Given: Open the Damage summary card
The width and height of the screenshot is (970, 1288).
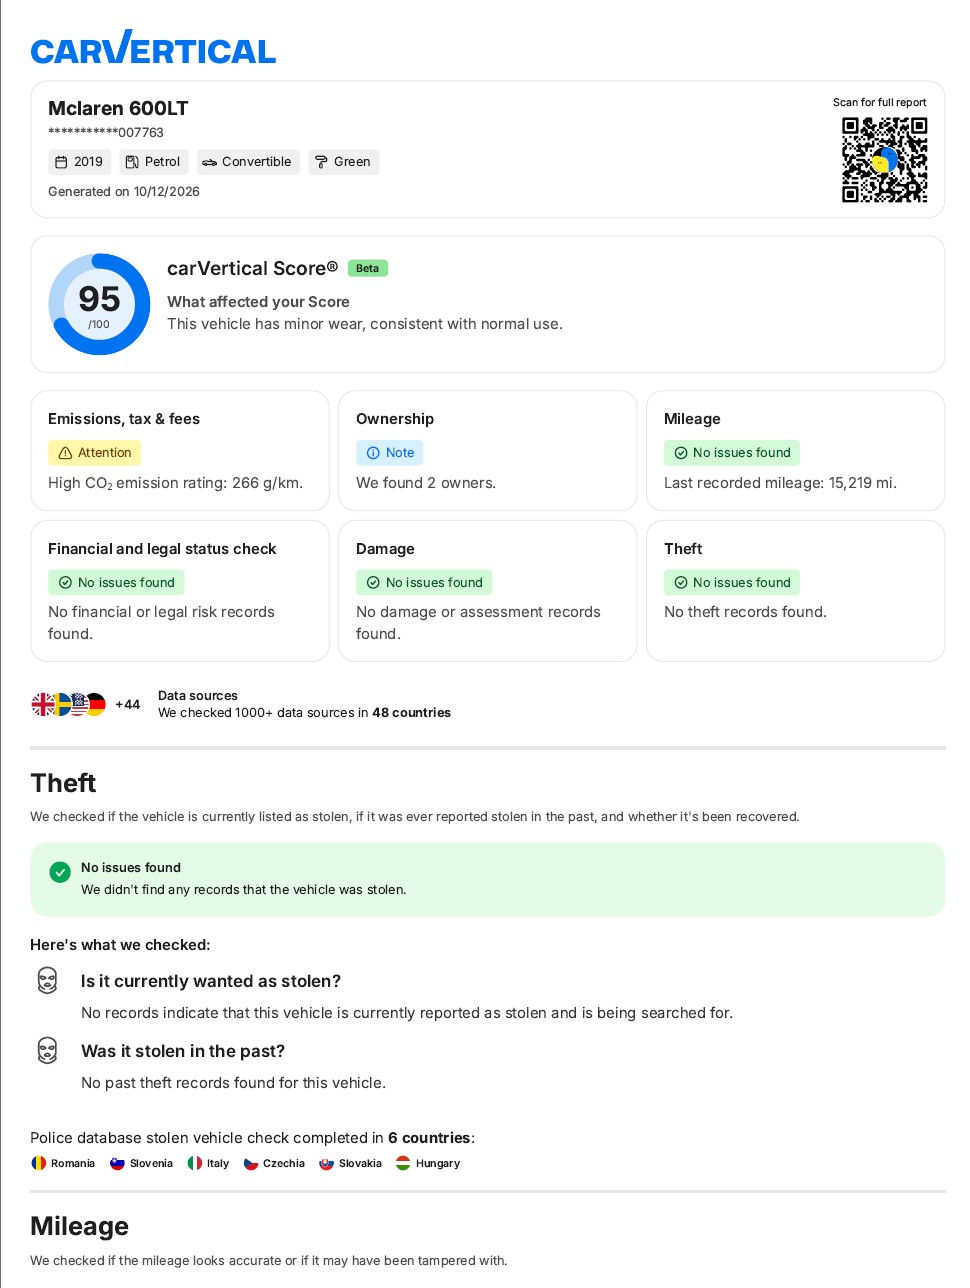Looking at the screenshot, I should (x=488, y=591).
